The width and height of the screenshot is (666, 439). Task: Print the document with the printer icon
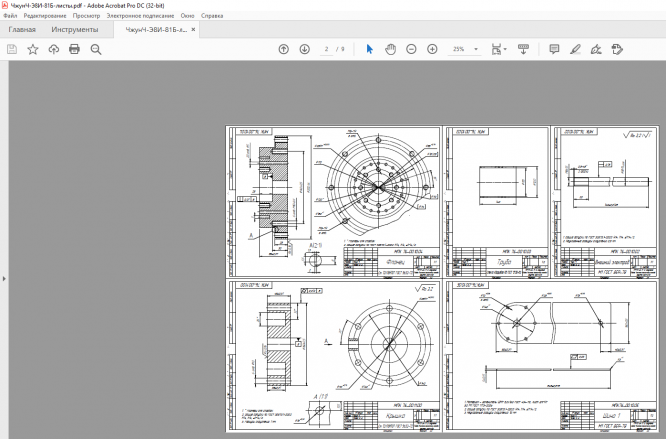[x=74, y=49]
